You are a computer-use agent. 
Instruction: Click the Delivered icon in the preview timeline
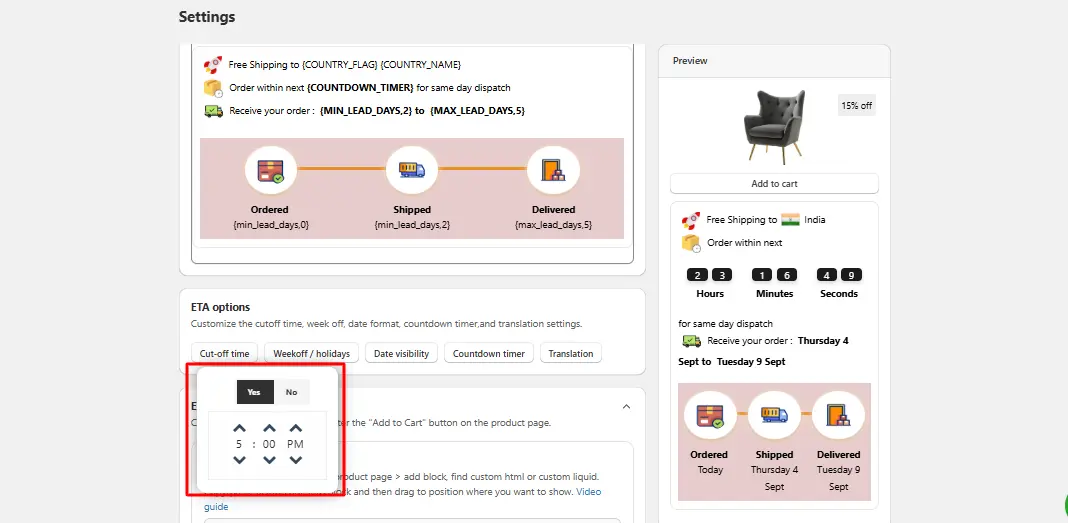pos(838,415)
